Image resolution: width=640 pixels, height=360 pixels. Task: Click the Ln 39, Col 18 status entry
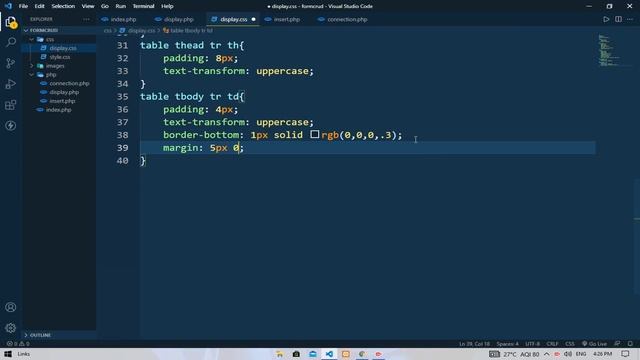coord(474,344)
